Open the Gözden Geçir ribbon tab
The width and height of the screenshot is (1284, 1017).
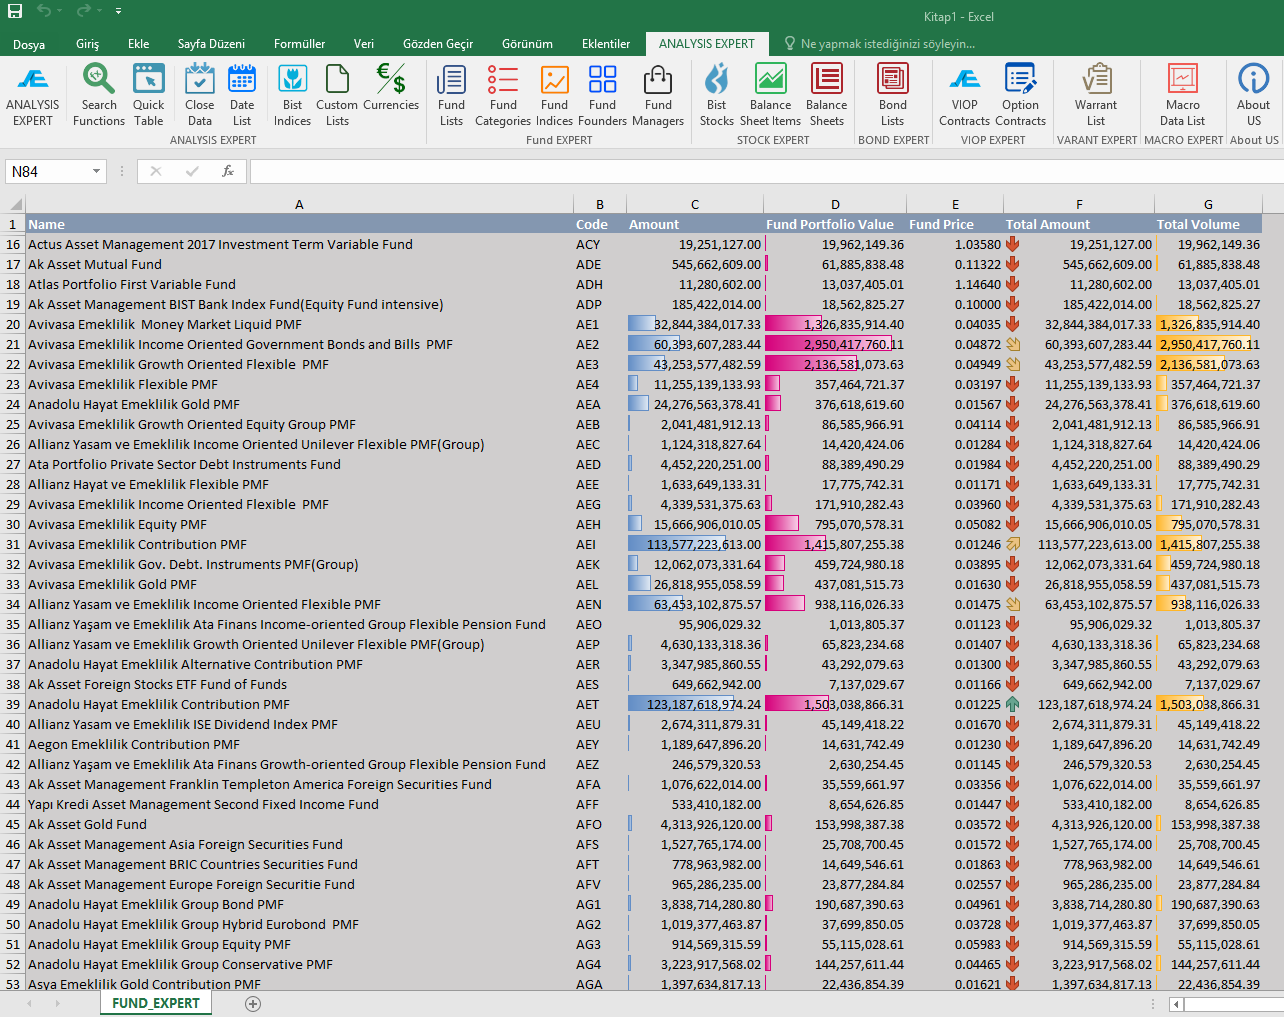coord(438,44)
